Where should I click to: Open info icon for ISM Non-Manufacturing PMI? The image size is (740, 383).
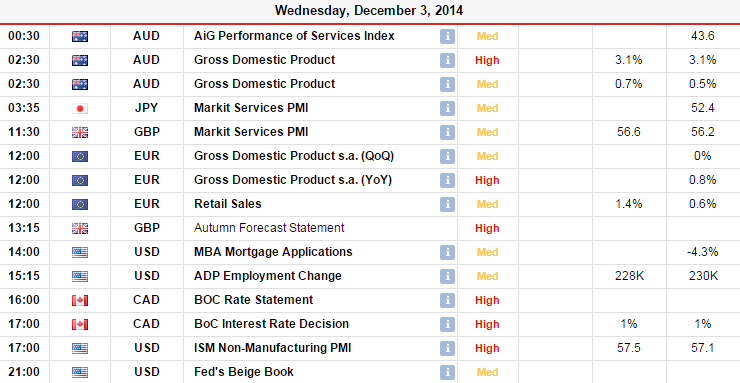[x=447, y=349]
